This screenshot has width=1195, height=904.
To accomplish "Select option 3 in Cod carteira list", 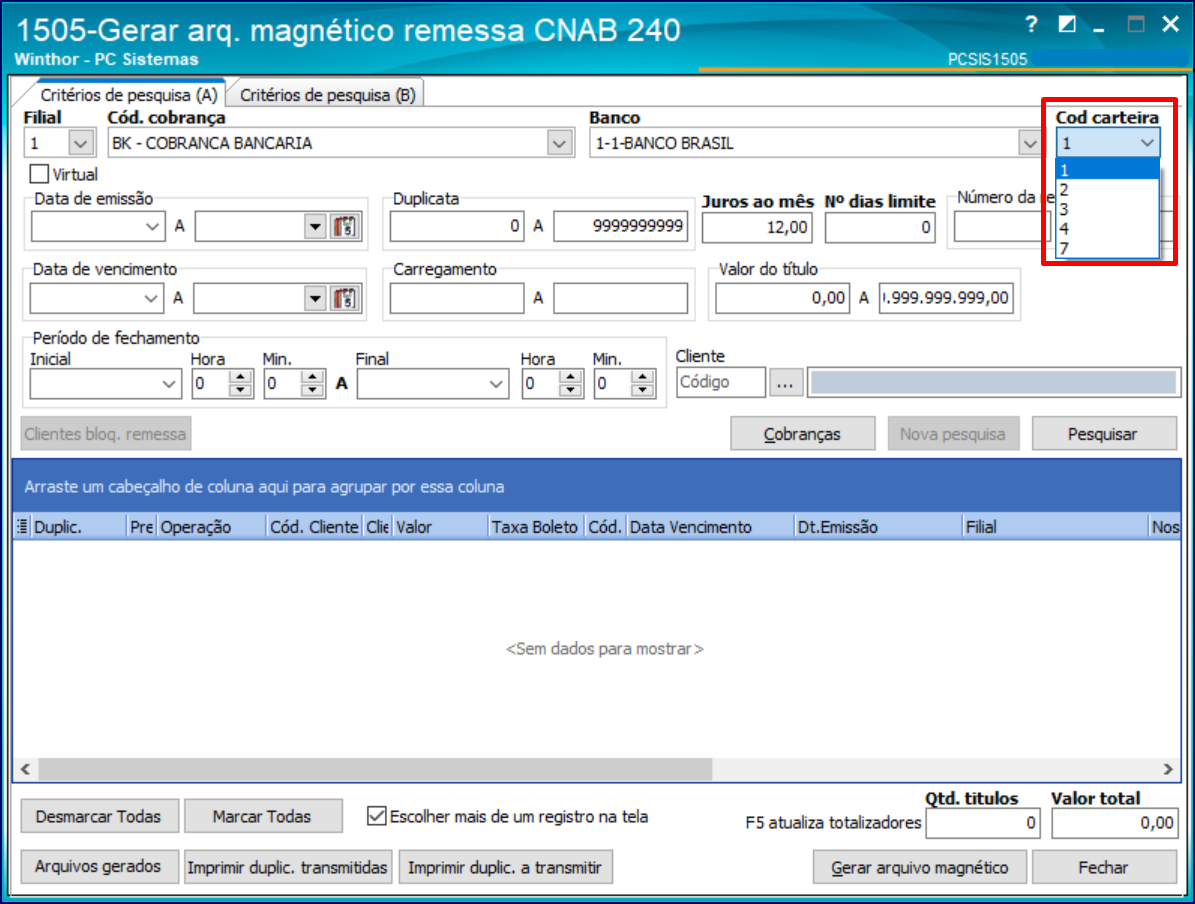I will click(x=1107, y=209).
